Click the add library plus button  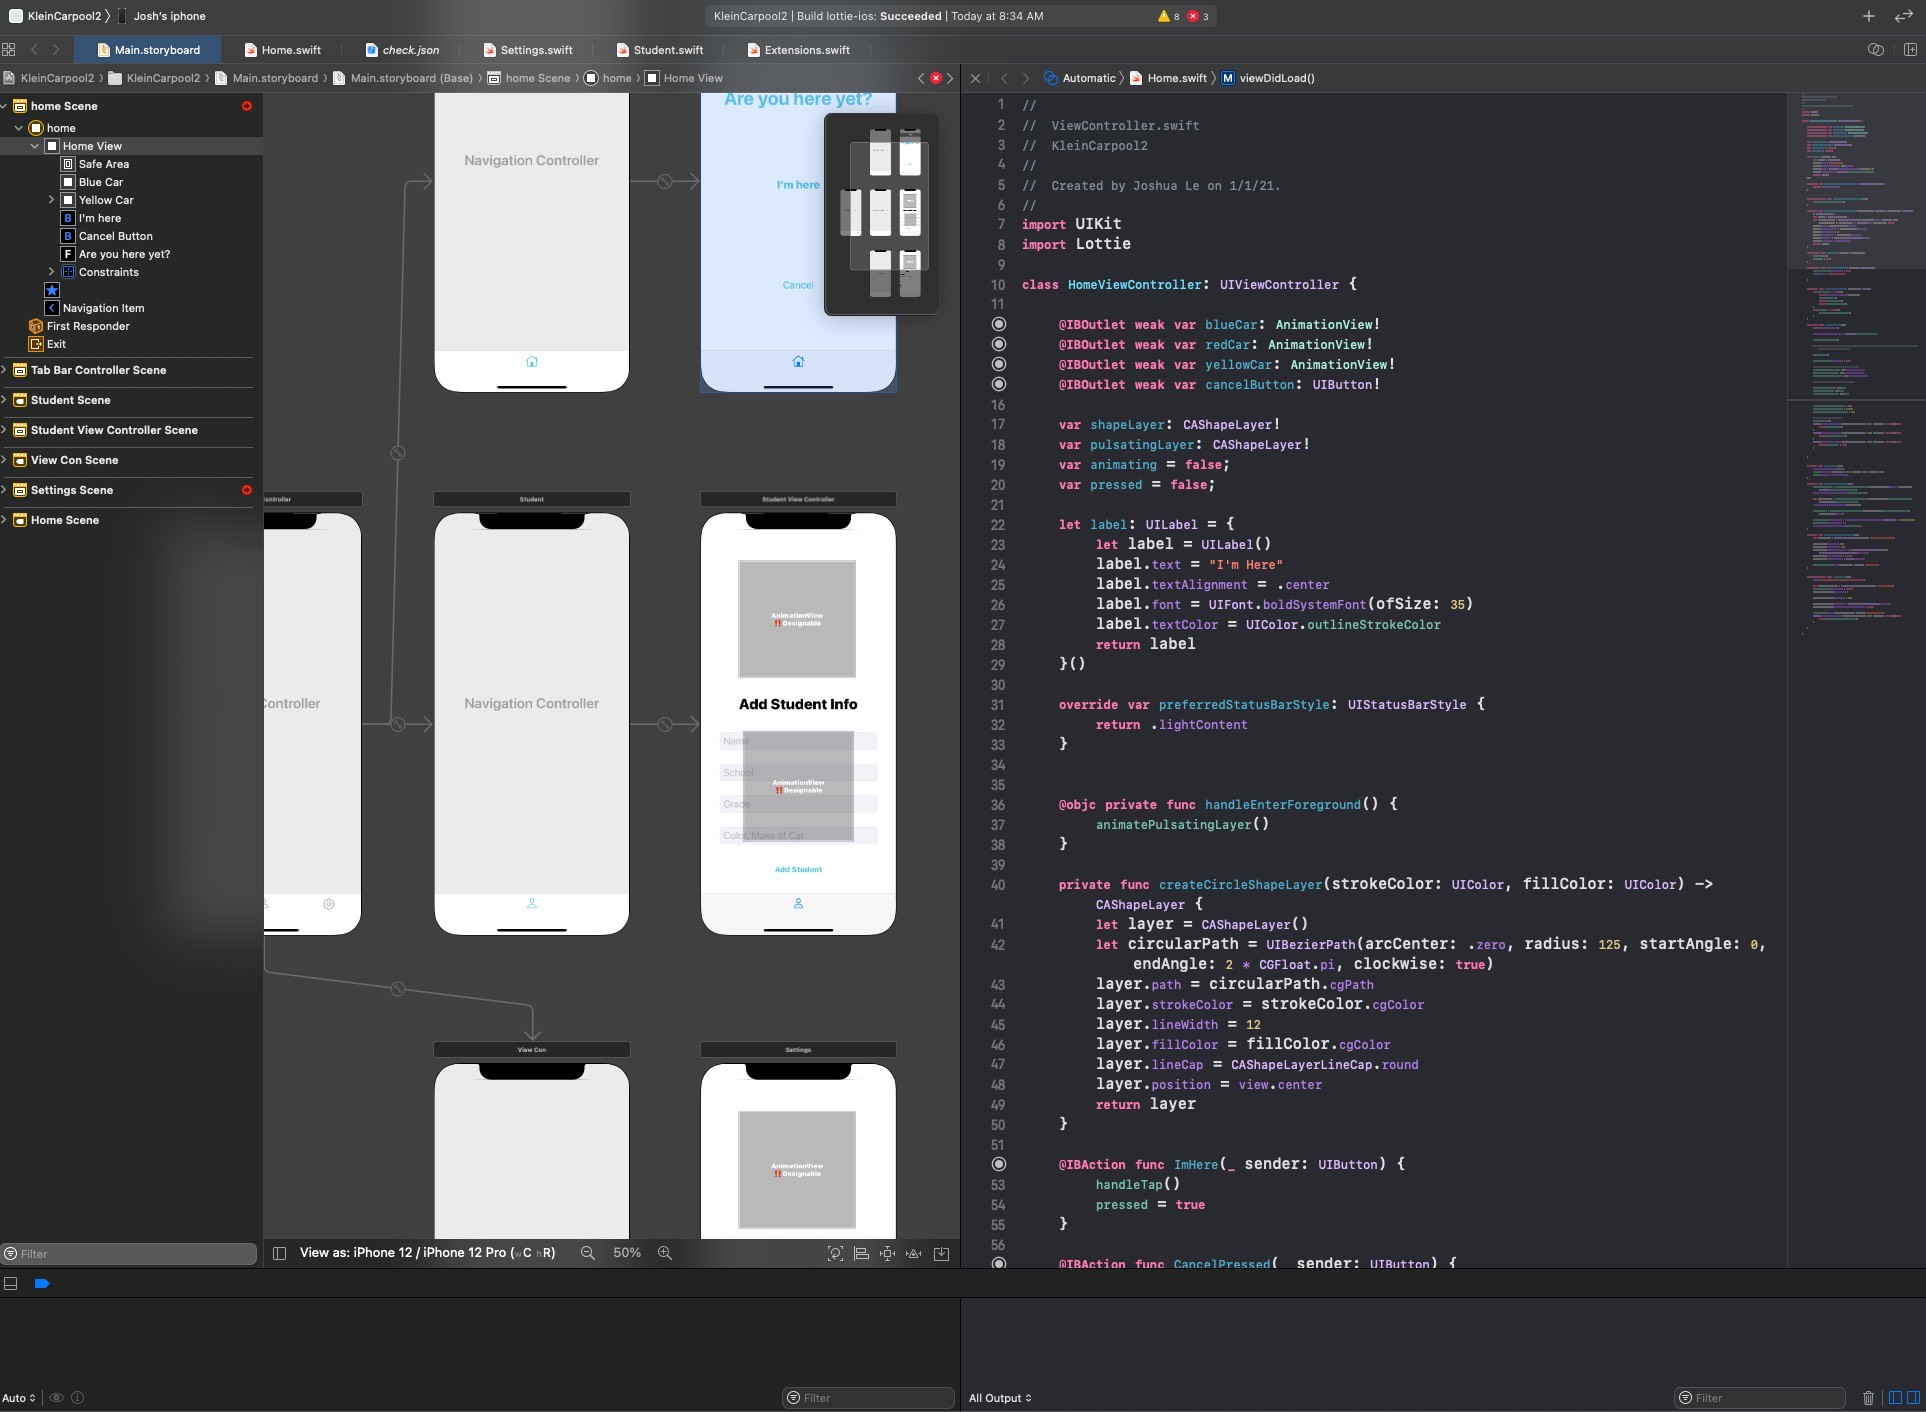1868,16
